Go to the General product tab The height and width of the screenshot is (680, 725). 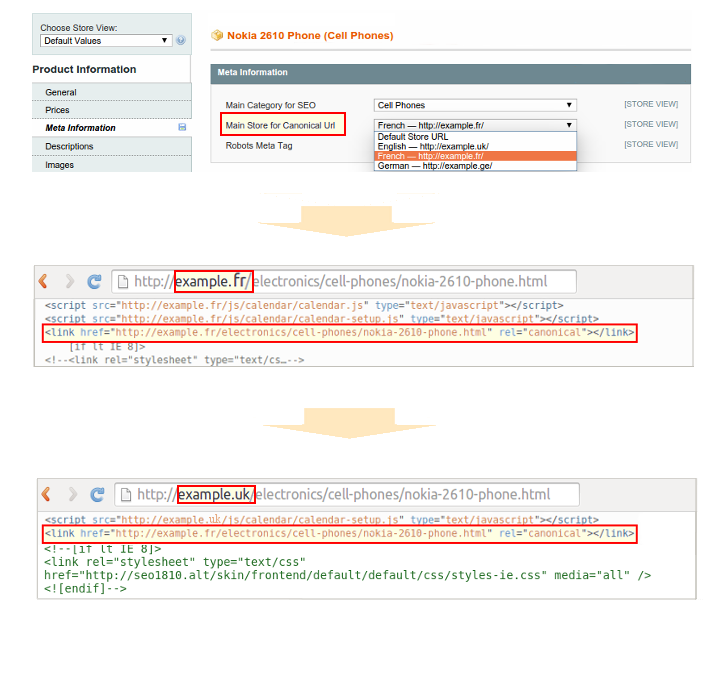[61, 92]
